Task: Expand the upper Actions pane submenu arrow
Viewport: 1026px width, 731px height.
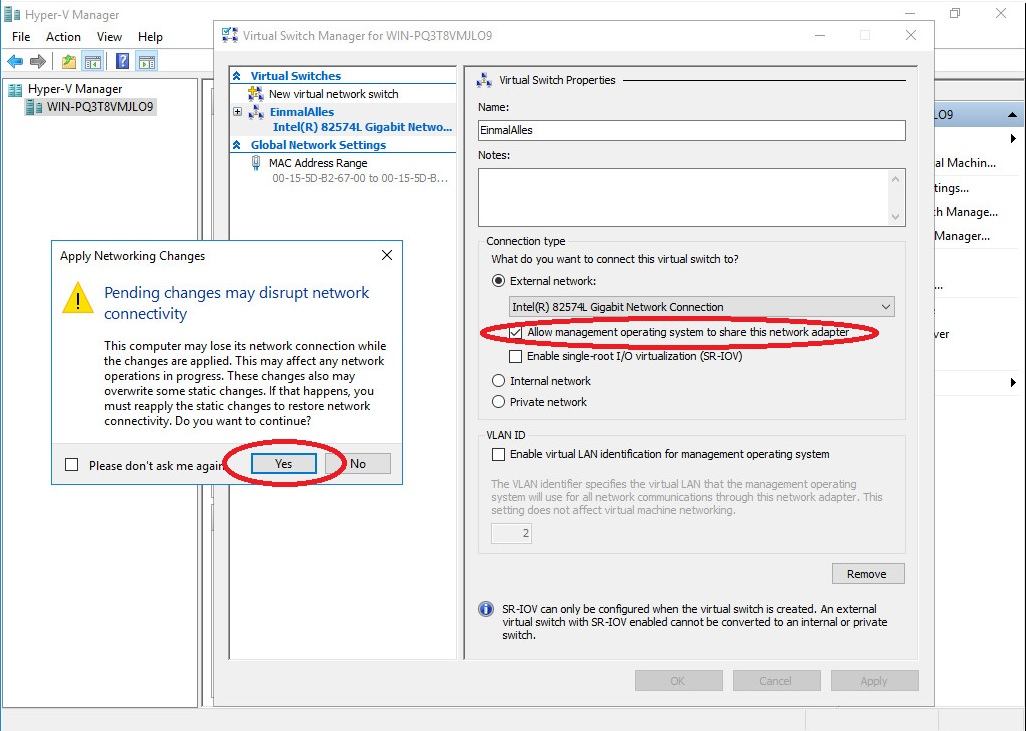Action: click(1013, 139)
